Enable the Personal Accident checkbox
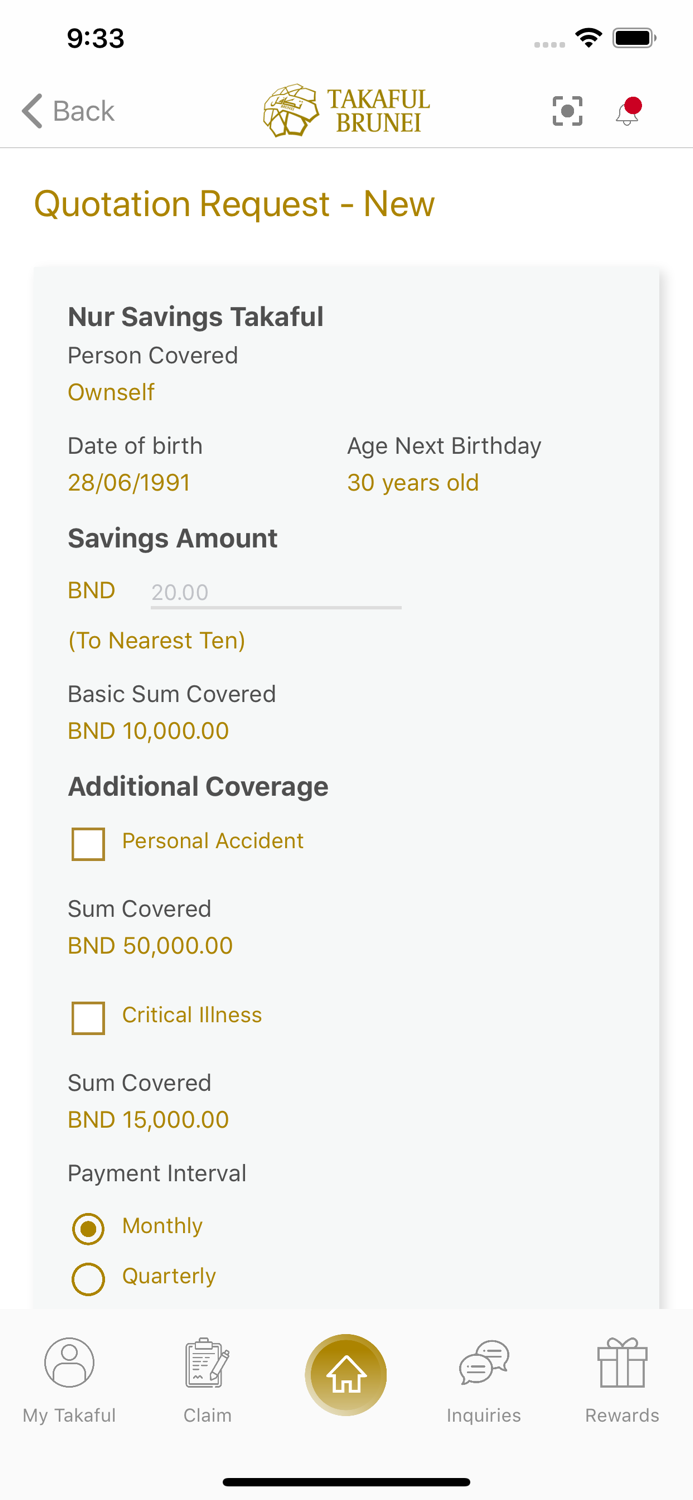Image resolution: width=693 pixels, height=1500 pixels. 88,843
